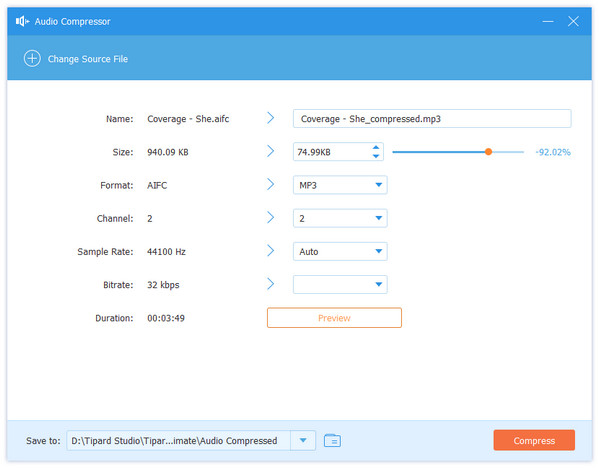Click the Audio Compressor speaker icon
This screenshot has height=468, width=599.
23,21
